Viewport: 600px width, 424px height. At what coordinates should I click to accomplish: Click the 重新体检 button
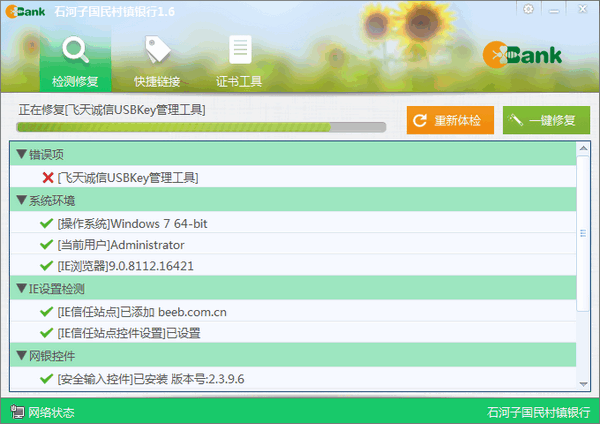coord(450,120)
